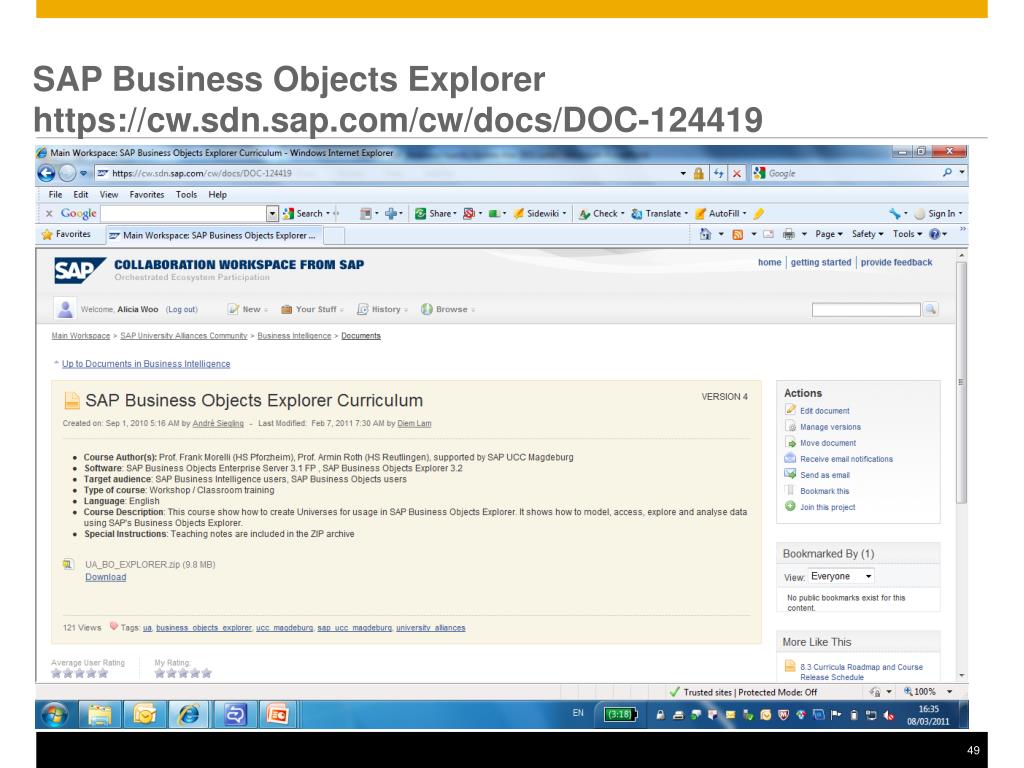Click the Join this project plus icon
This screenshot has height=768, width=1024.
[x=790, y=507]
